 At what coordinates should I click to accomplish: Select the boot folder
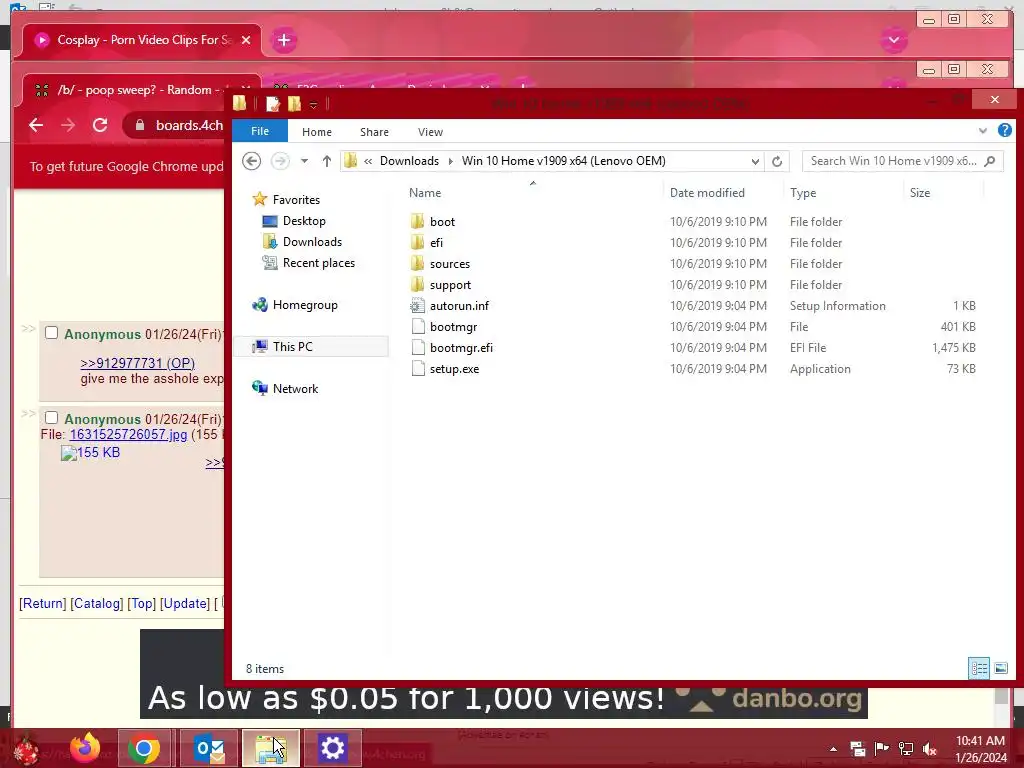(x=443, y=222)
